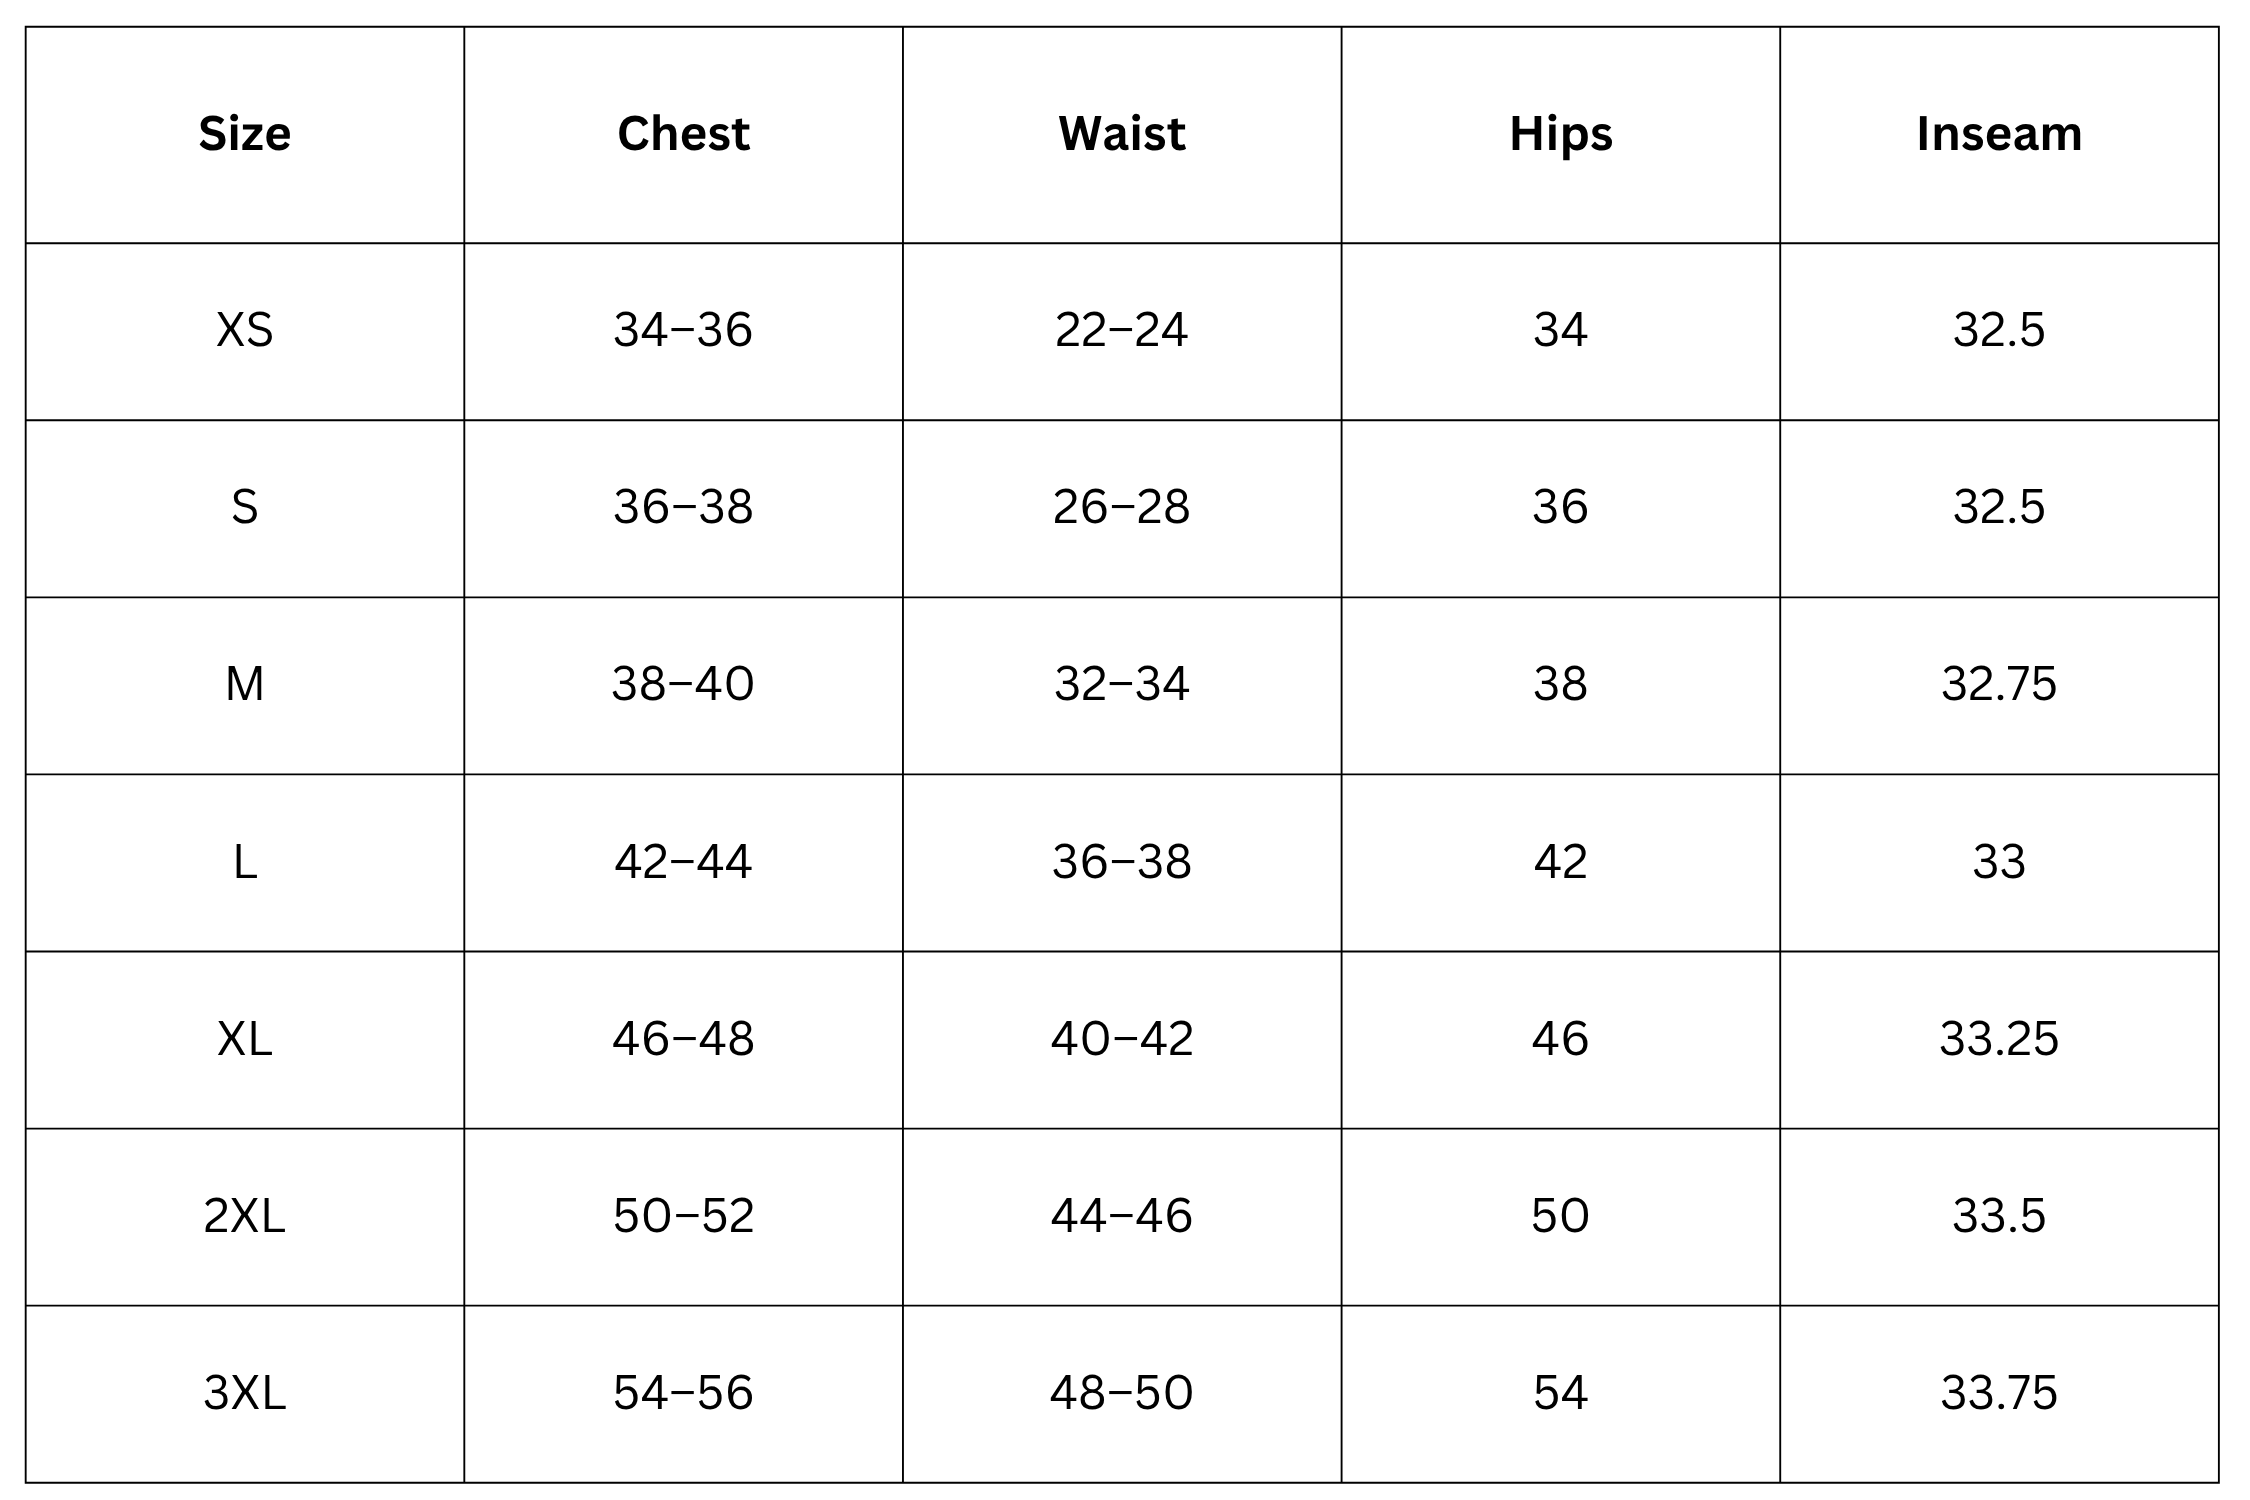Click the 2XL size cell
This screenshot has height=1500, width=2250.
[x=244, y=1216]
